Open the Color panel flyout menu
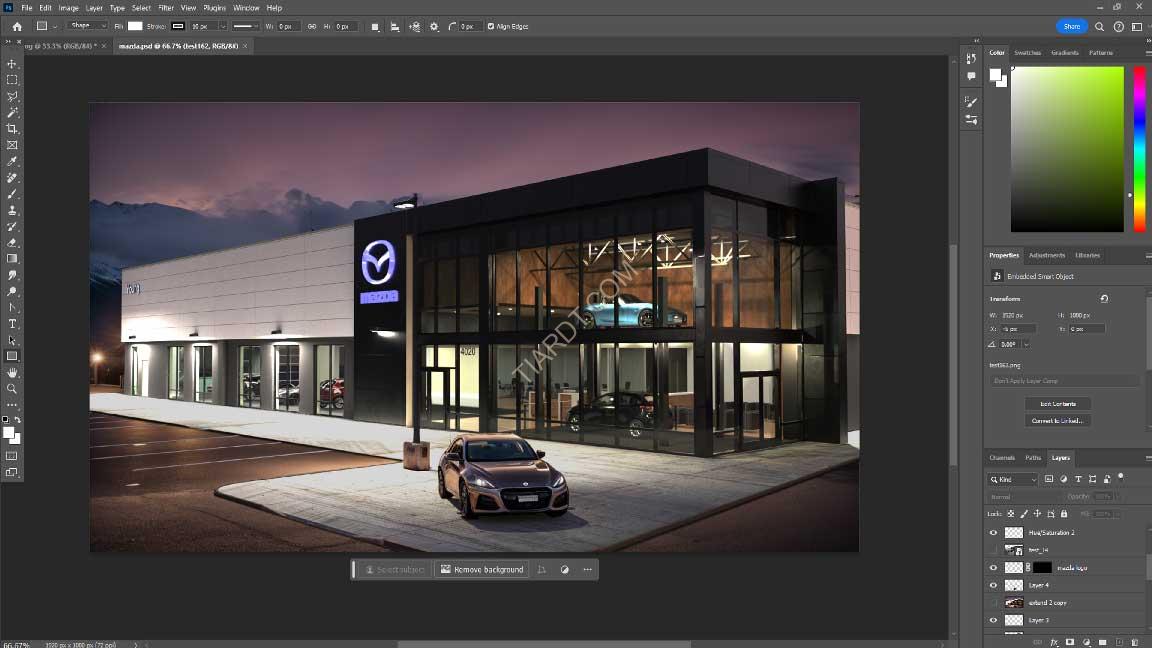The image size is (1152, 648). (1148, 53)
